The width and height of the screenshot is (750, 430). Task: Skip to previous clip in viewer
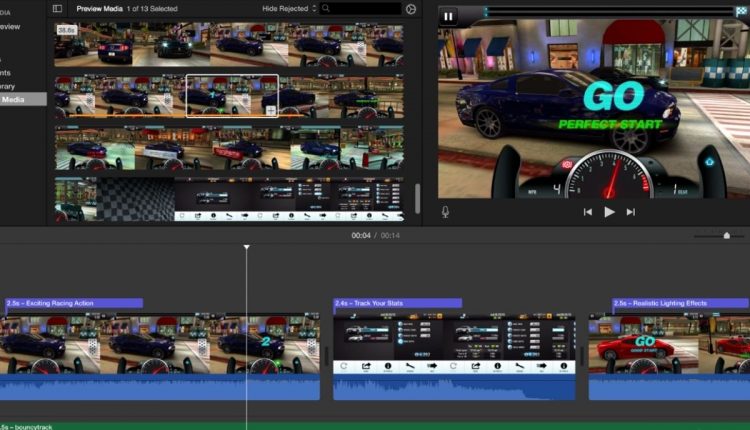coord(588,212)
